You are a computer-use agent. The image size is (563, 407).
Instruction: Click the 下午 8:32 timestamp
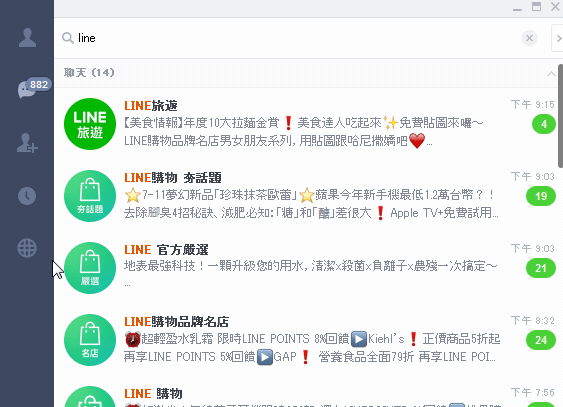click(533, 320)
